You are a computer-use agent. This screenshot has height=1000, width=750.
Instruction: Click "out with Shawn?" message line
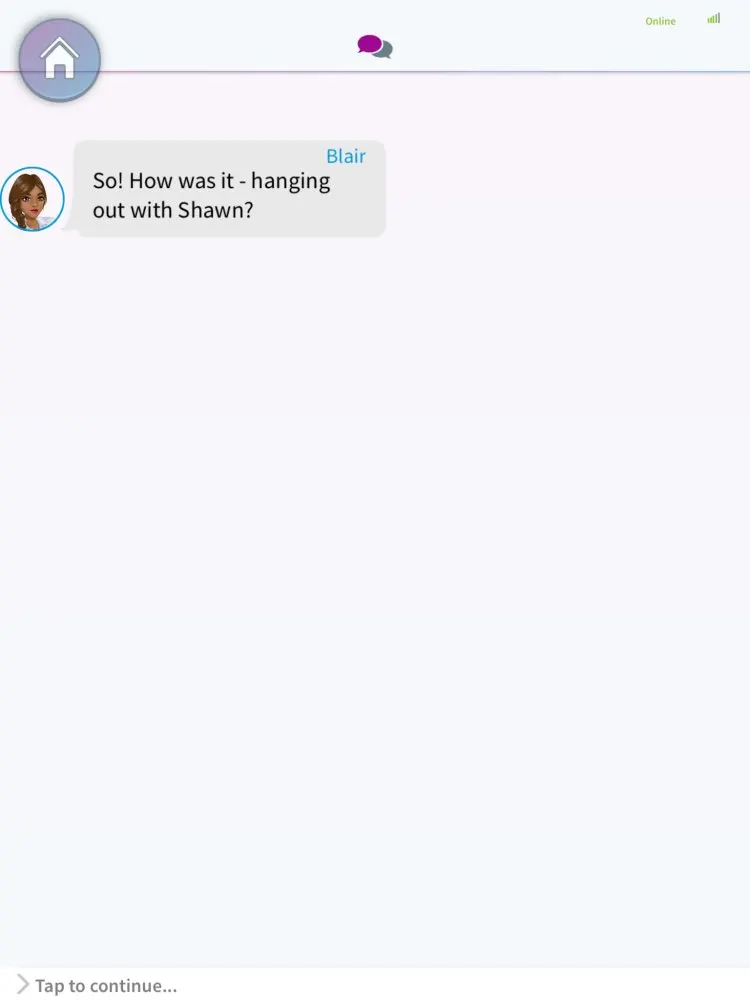(x=173, y=210)
